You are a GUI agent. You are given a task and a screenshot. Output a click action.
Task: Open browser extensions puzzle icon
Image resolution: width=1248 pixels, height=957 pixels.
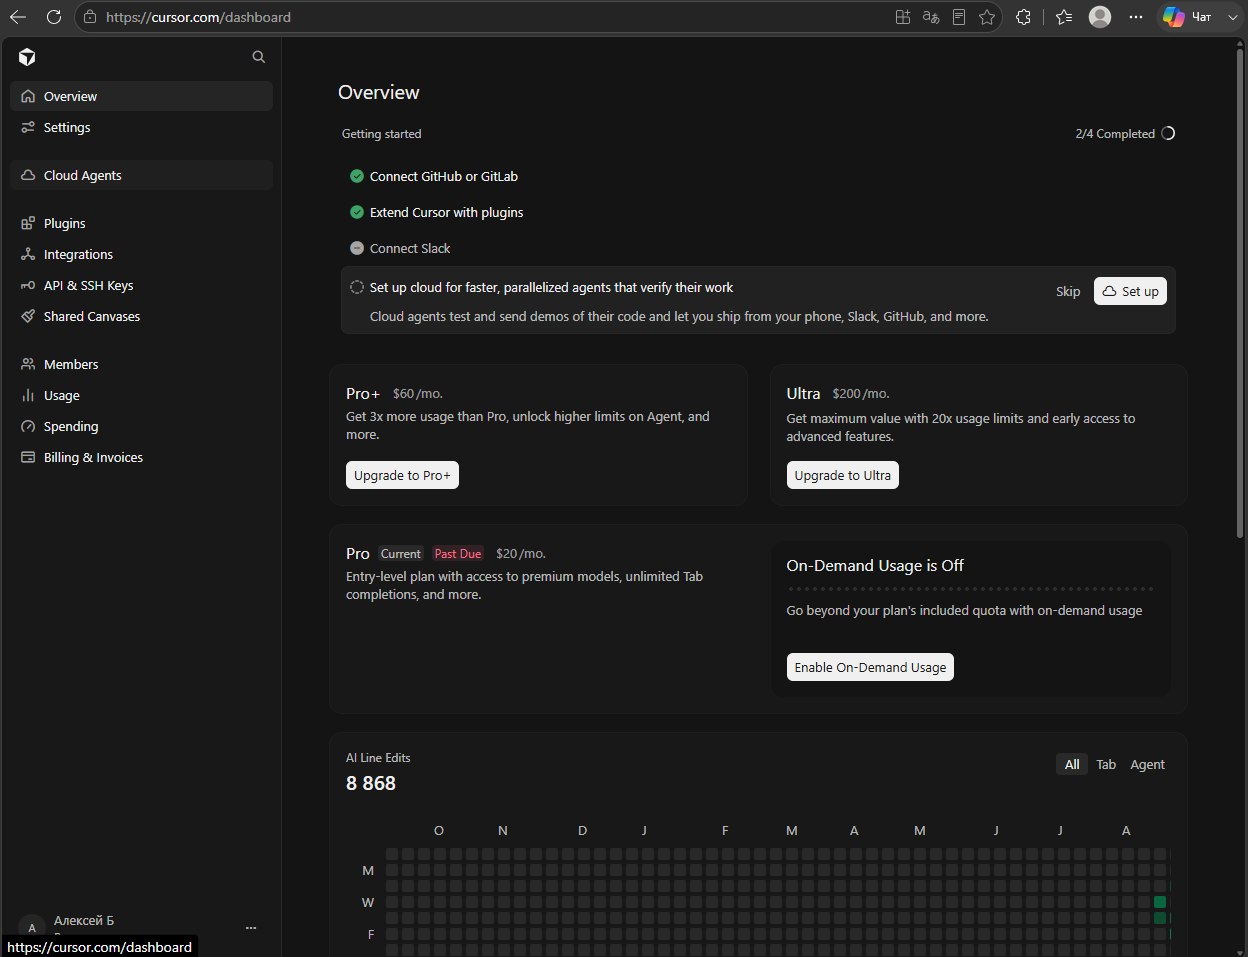click(1023, 17)
